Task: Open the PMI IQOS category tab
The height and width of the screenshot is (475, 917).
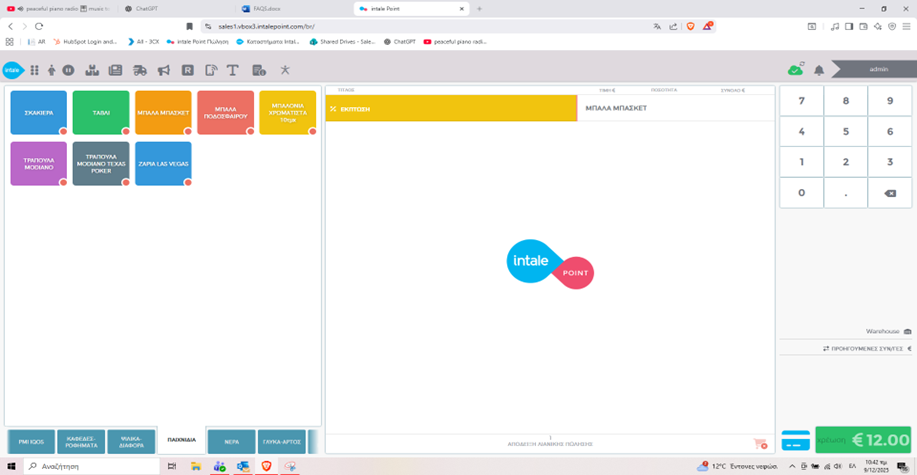Action: [x=31, y=441]
